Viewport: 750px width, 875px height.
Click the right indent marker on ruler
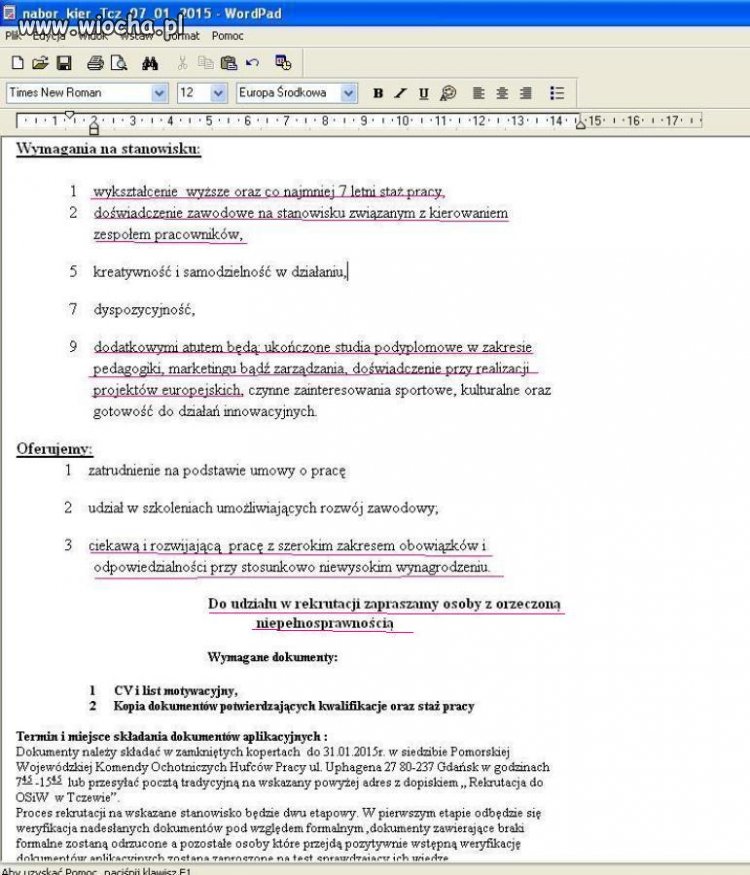pos(580,124)
